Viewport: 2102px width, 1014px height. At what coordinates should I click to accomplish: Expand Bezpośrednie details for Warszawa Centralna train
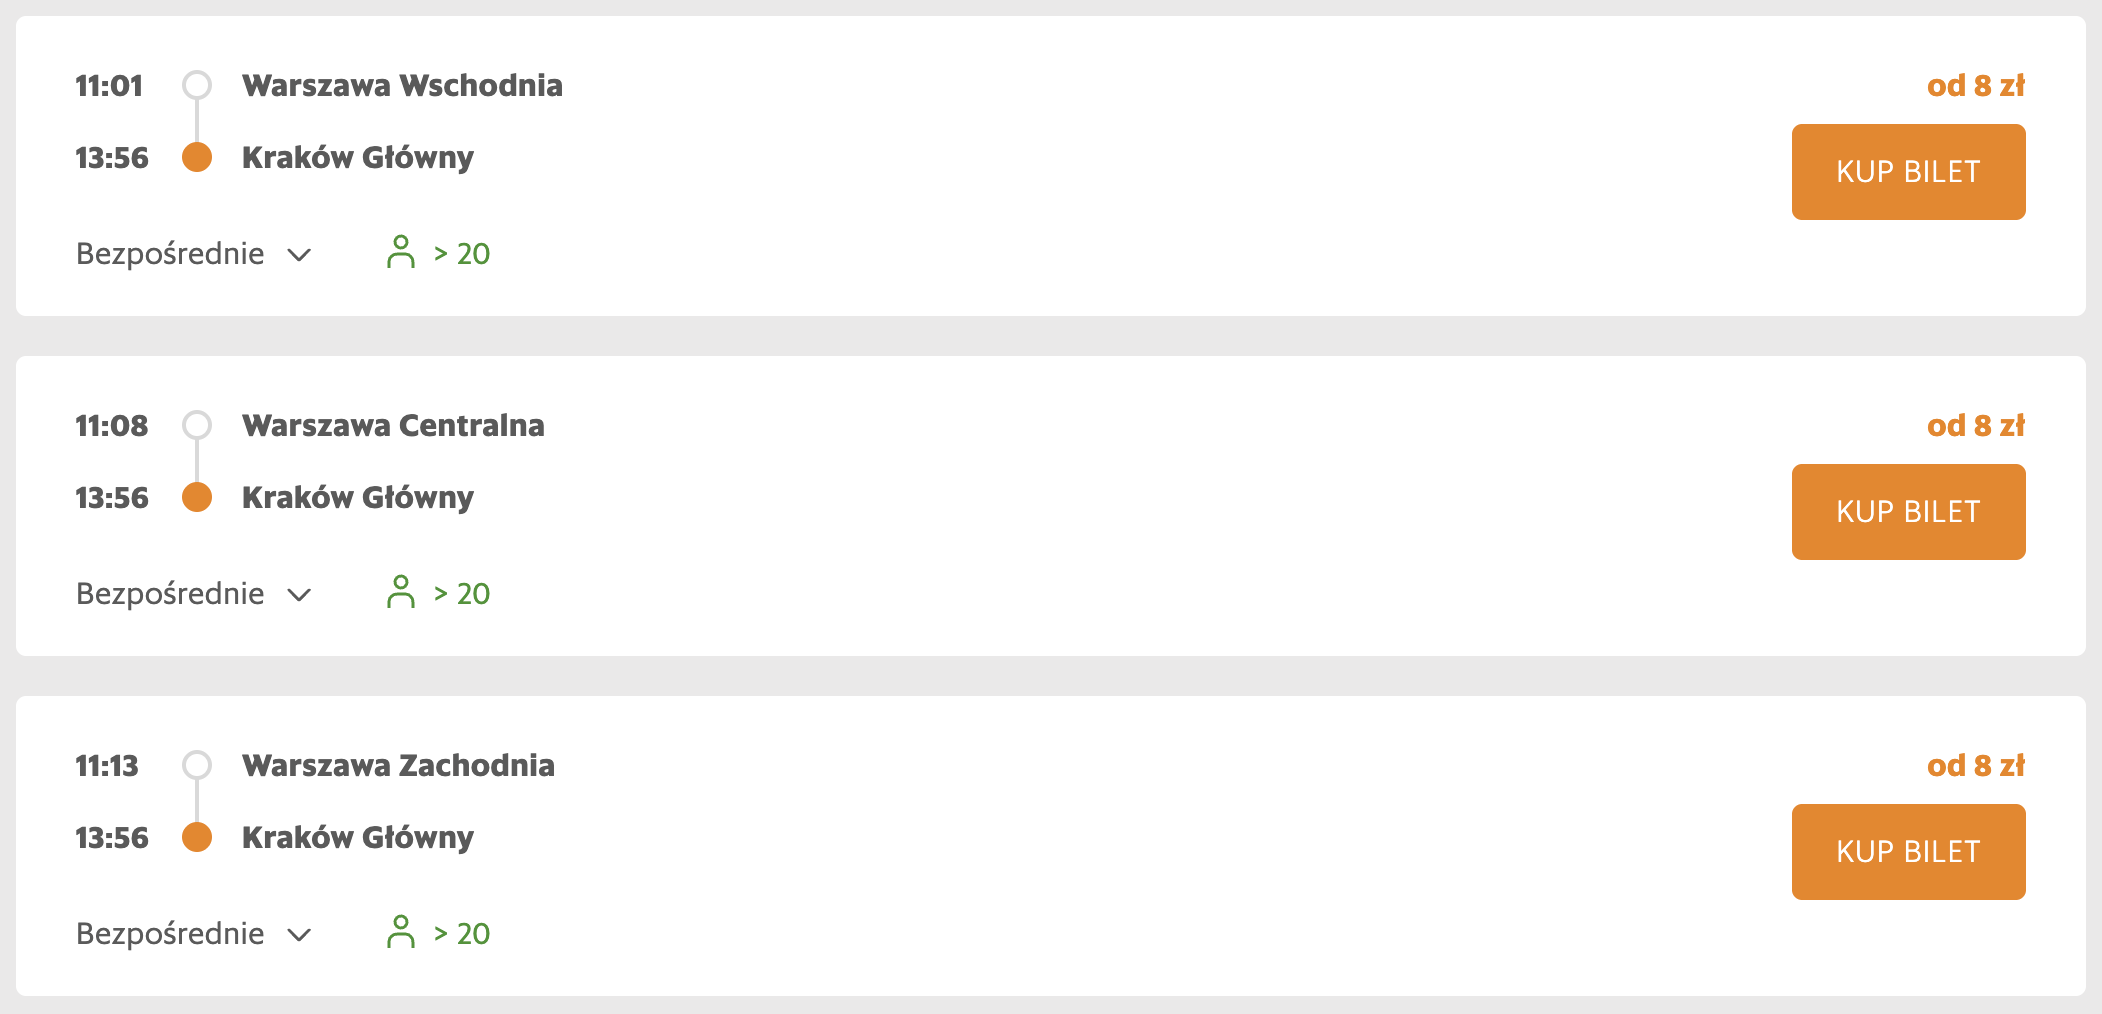194,594
